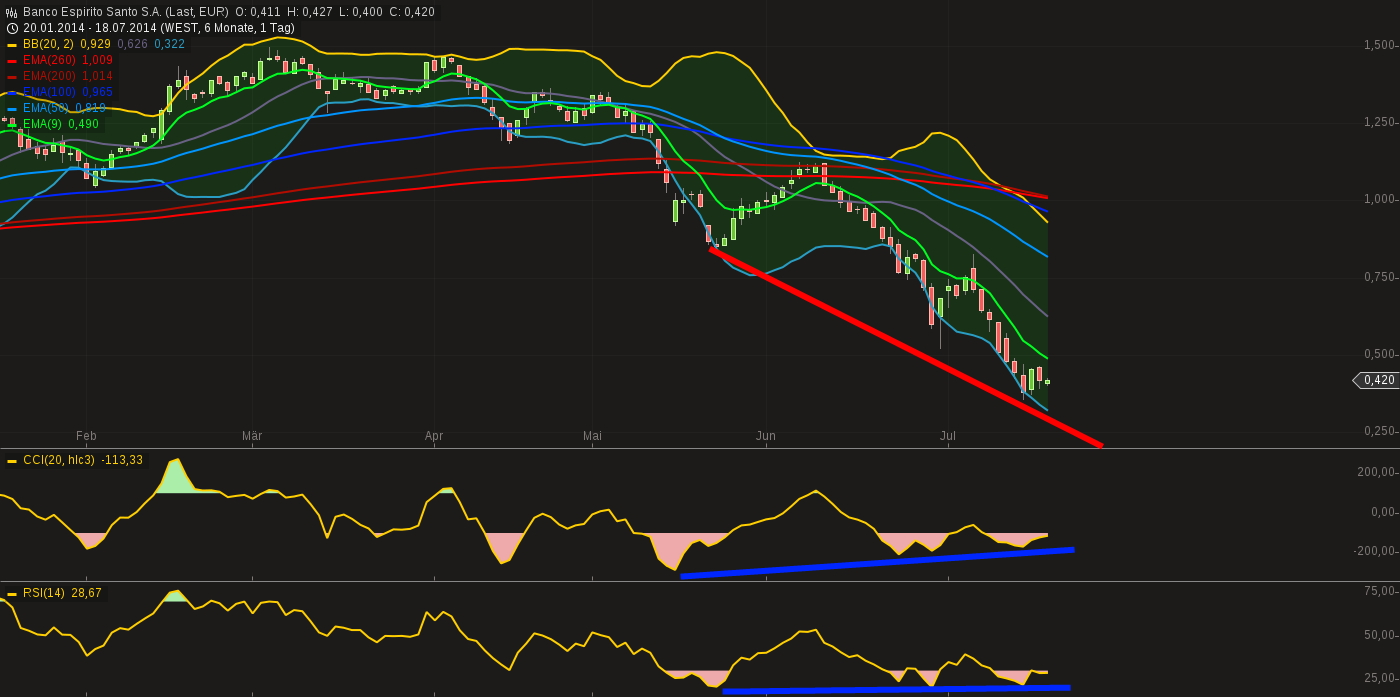Click the EMA(200) indicator label
This screenshot has height=697, width=1400.
(49, 76)
